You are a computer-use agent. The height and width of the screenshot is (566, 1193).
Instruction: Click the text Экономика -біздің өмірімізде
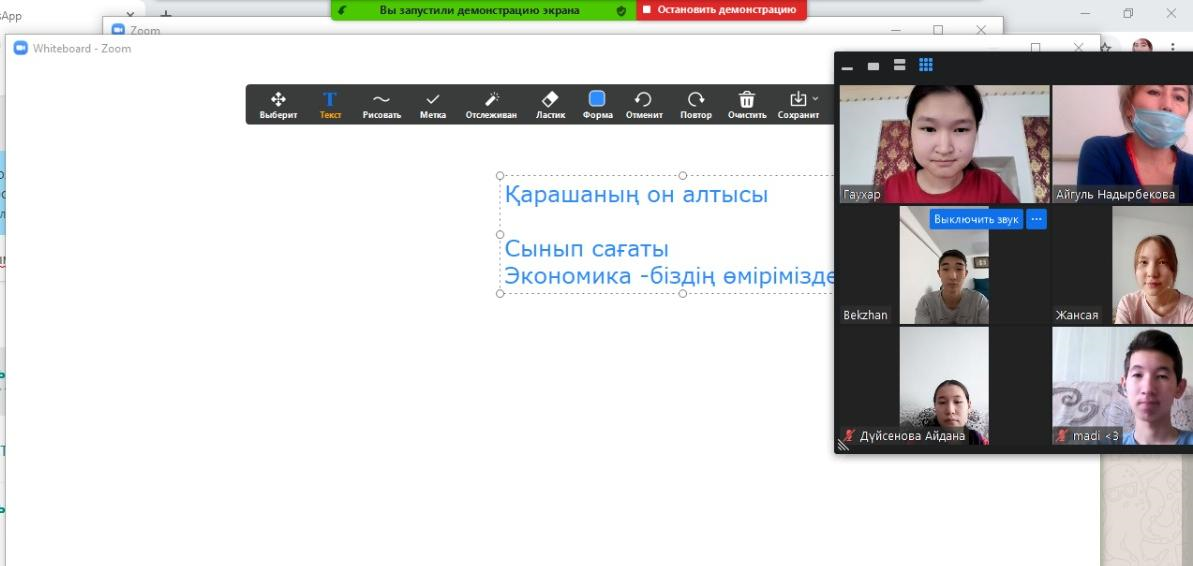pyautogui.click(x=670, y=275)
